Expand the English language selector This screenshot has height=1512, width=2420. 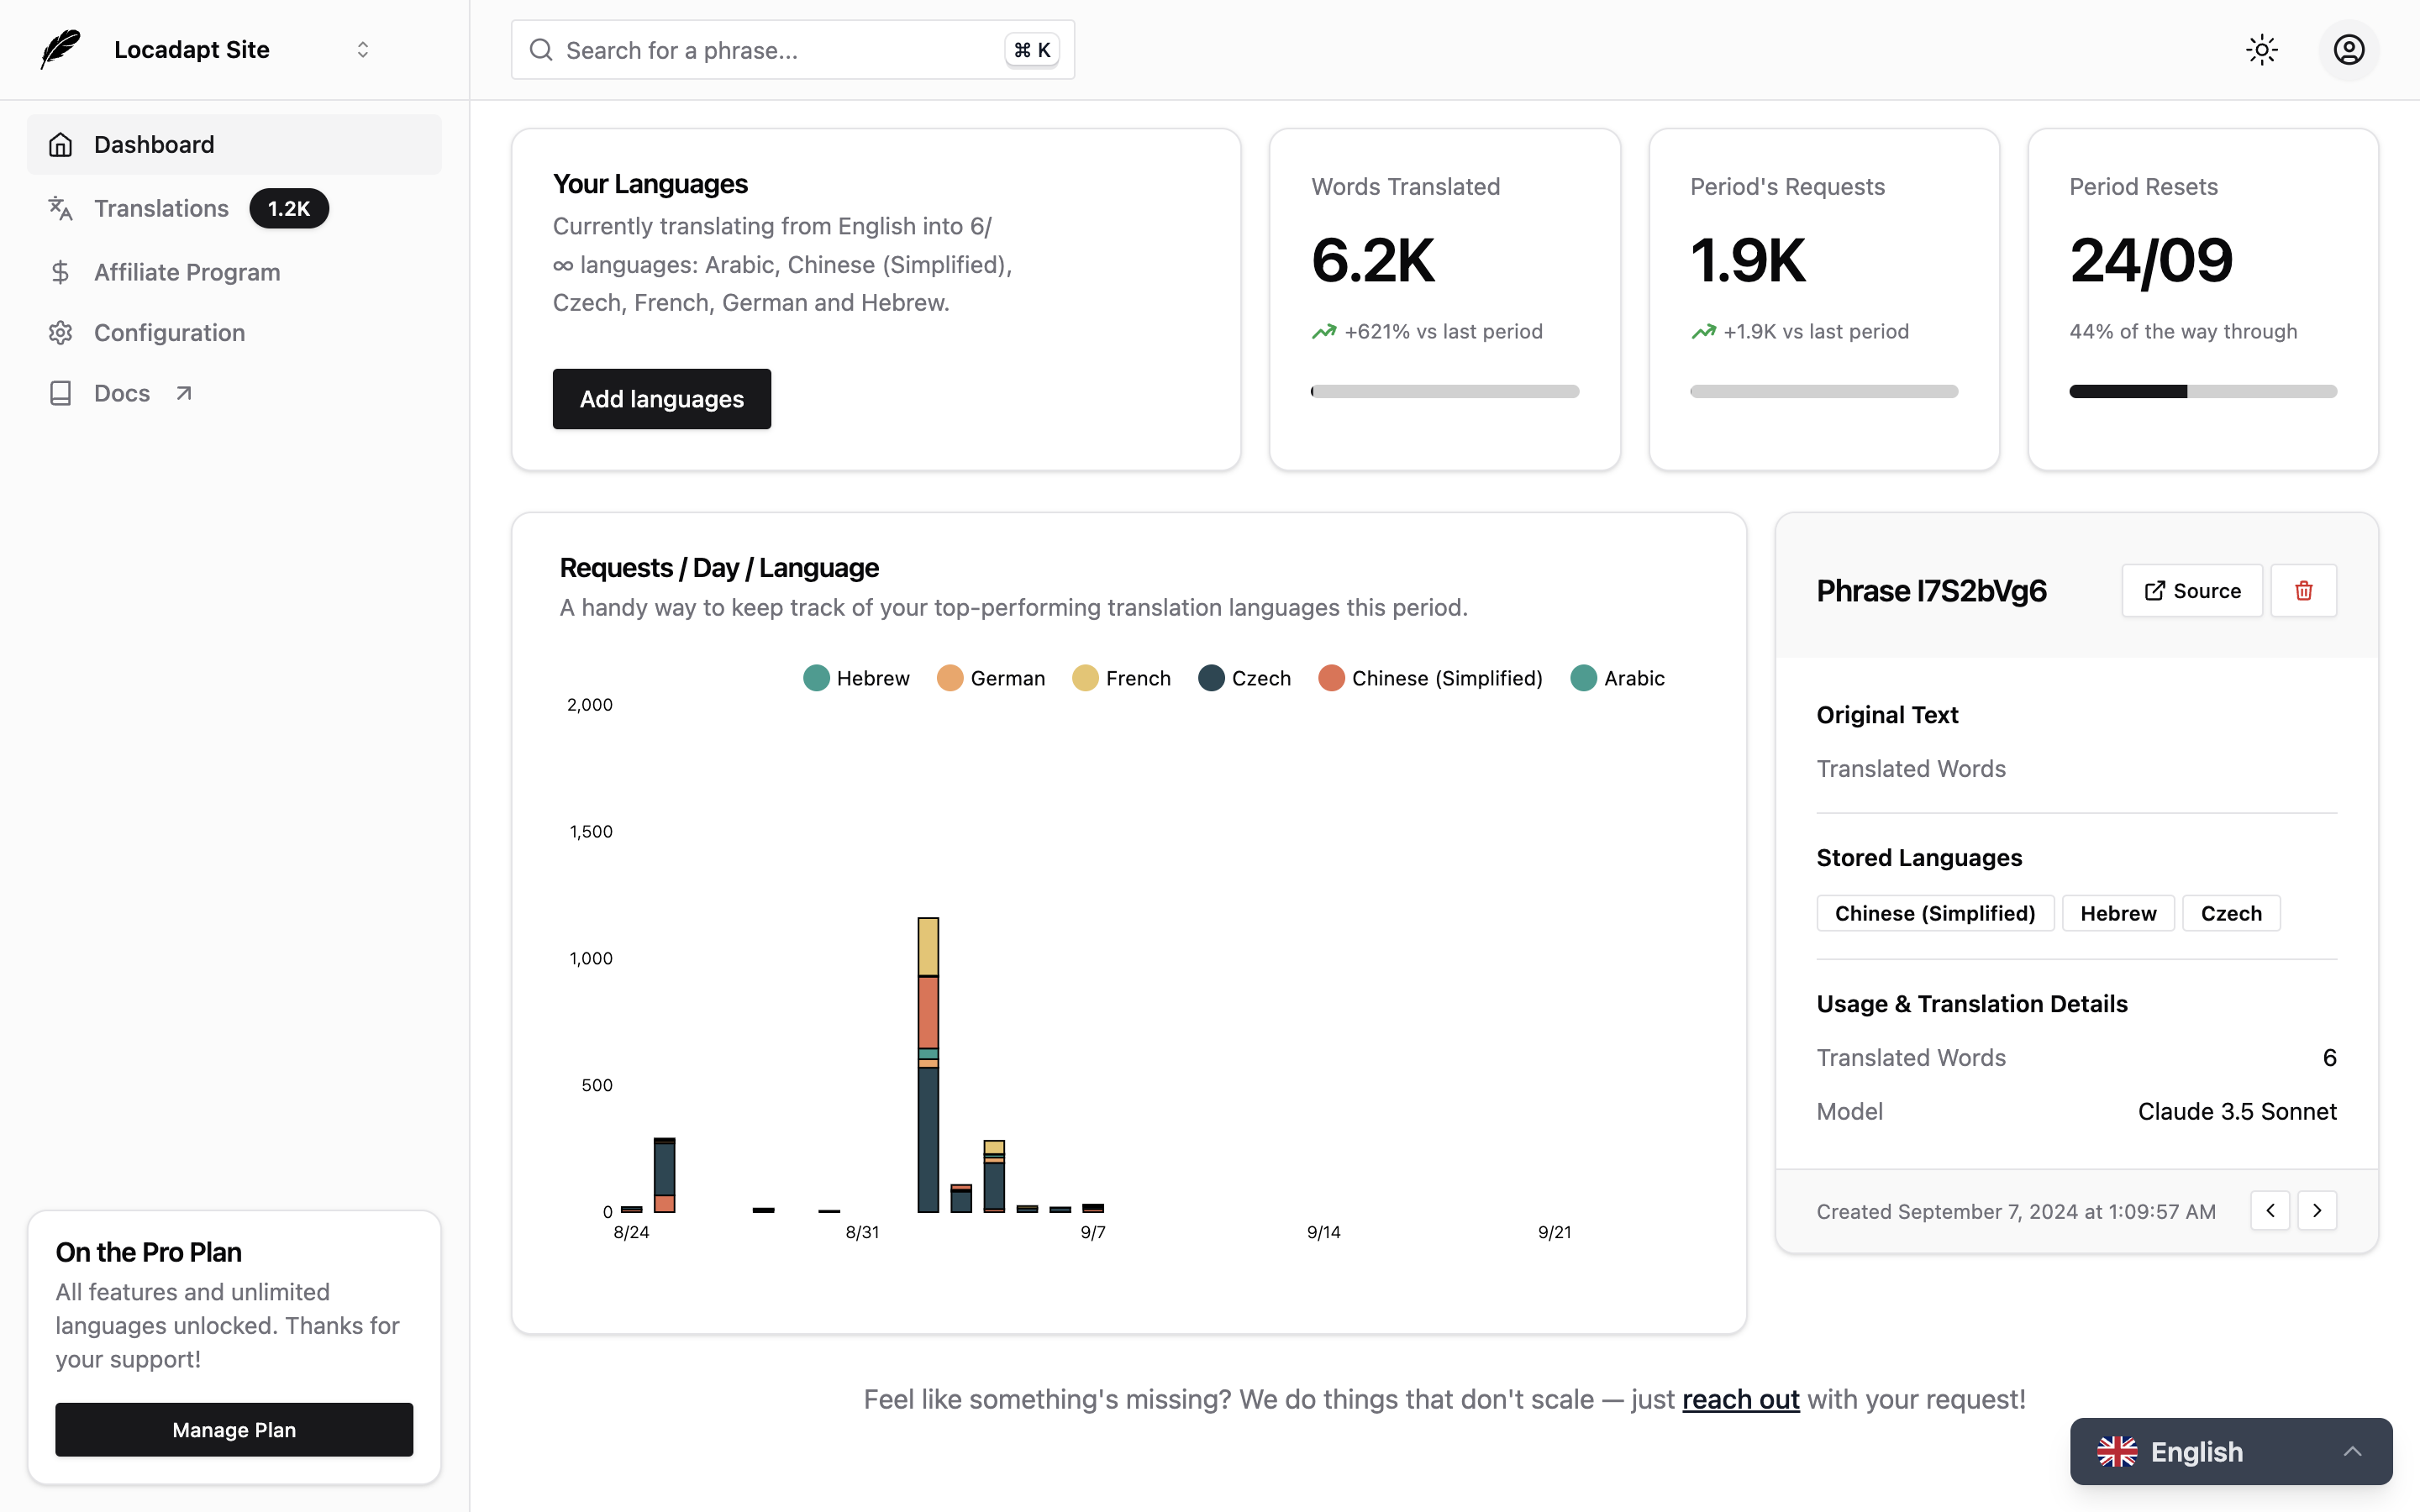(x=2352, y=1451)
